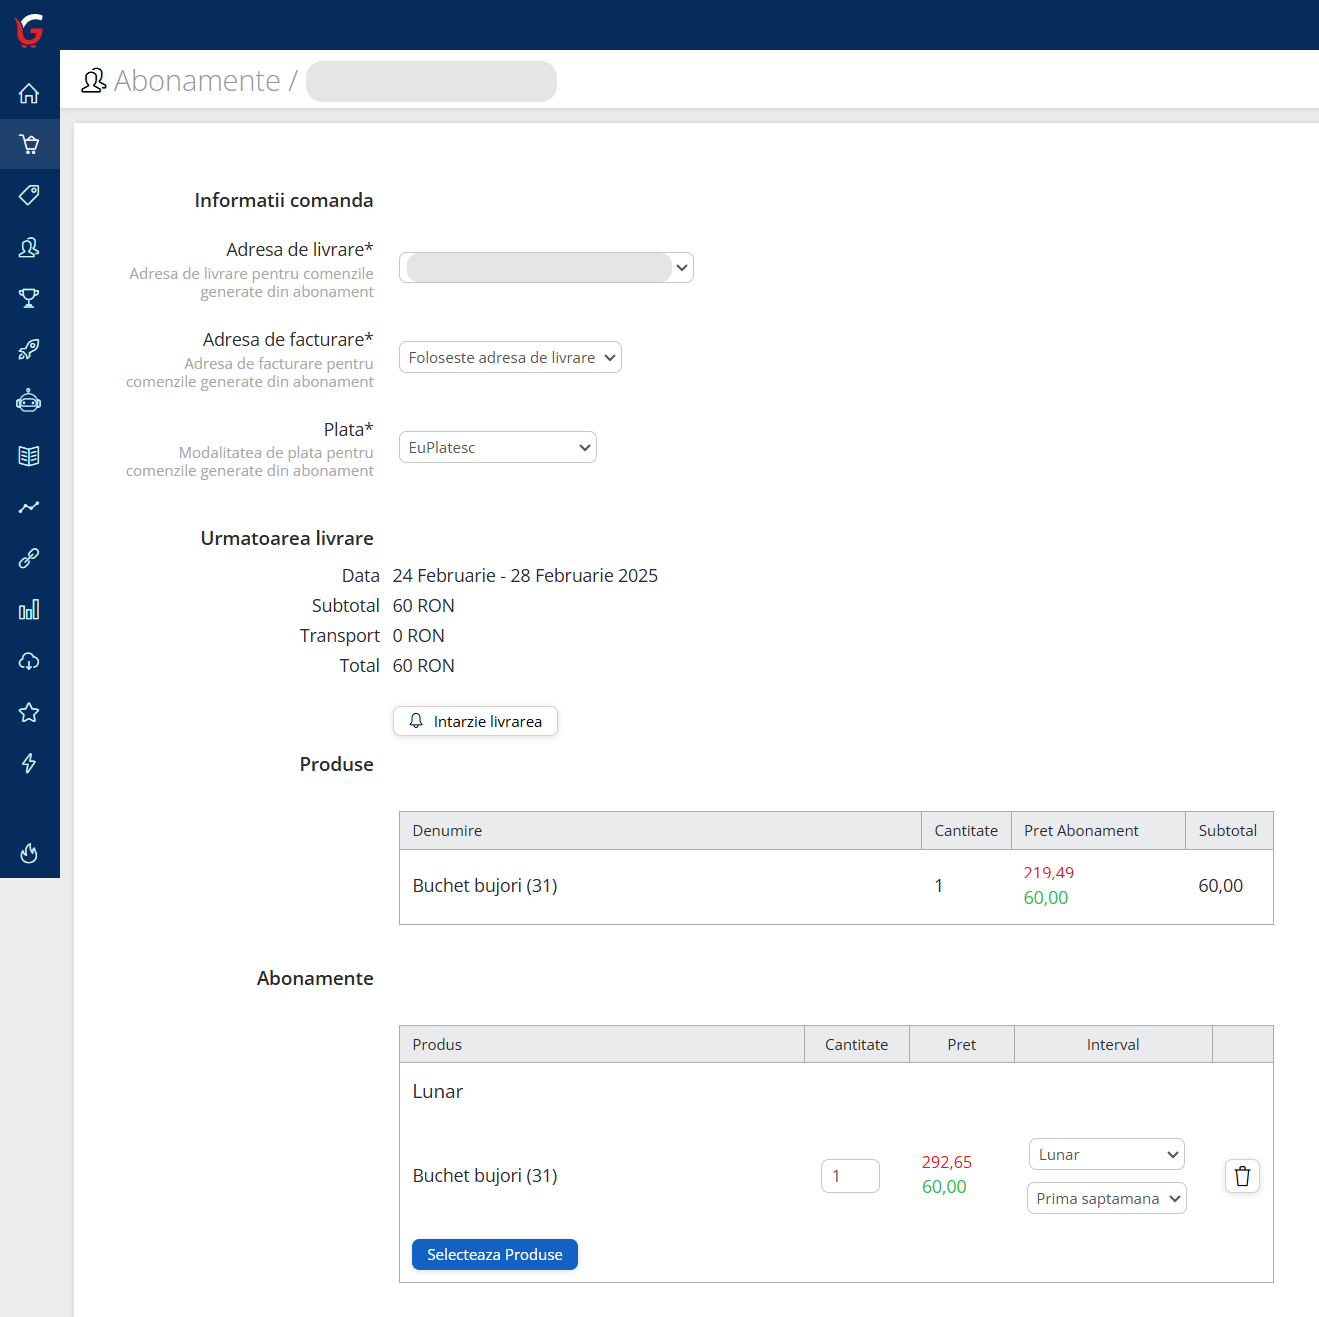This screenshot has height=1317, width=1319.
Task: Open the trend line analytics icon
Action: point(29,507)
